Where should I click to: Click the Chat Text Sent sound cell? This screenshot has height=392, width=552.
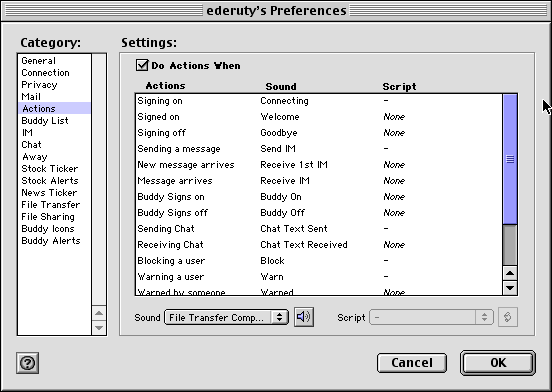tap(294, 229)
